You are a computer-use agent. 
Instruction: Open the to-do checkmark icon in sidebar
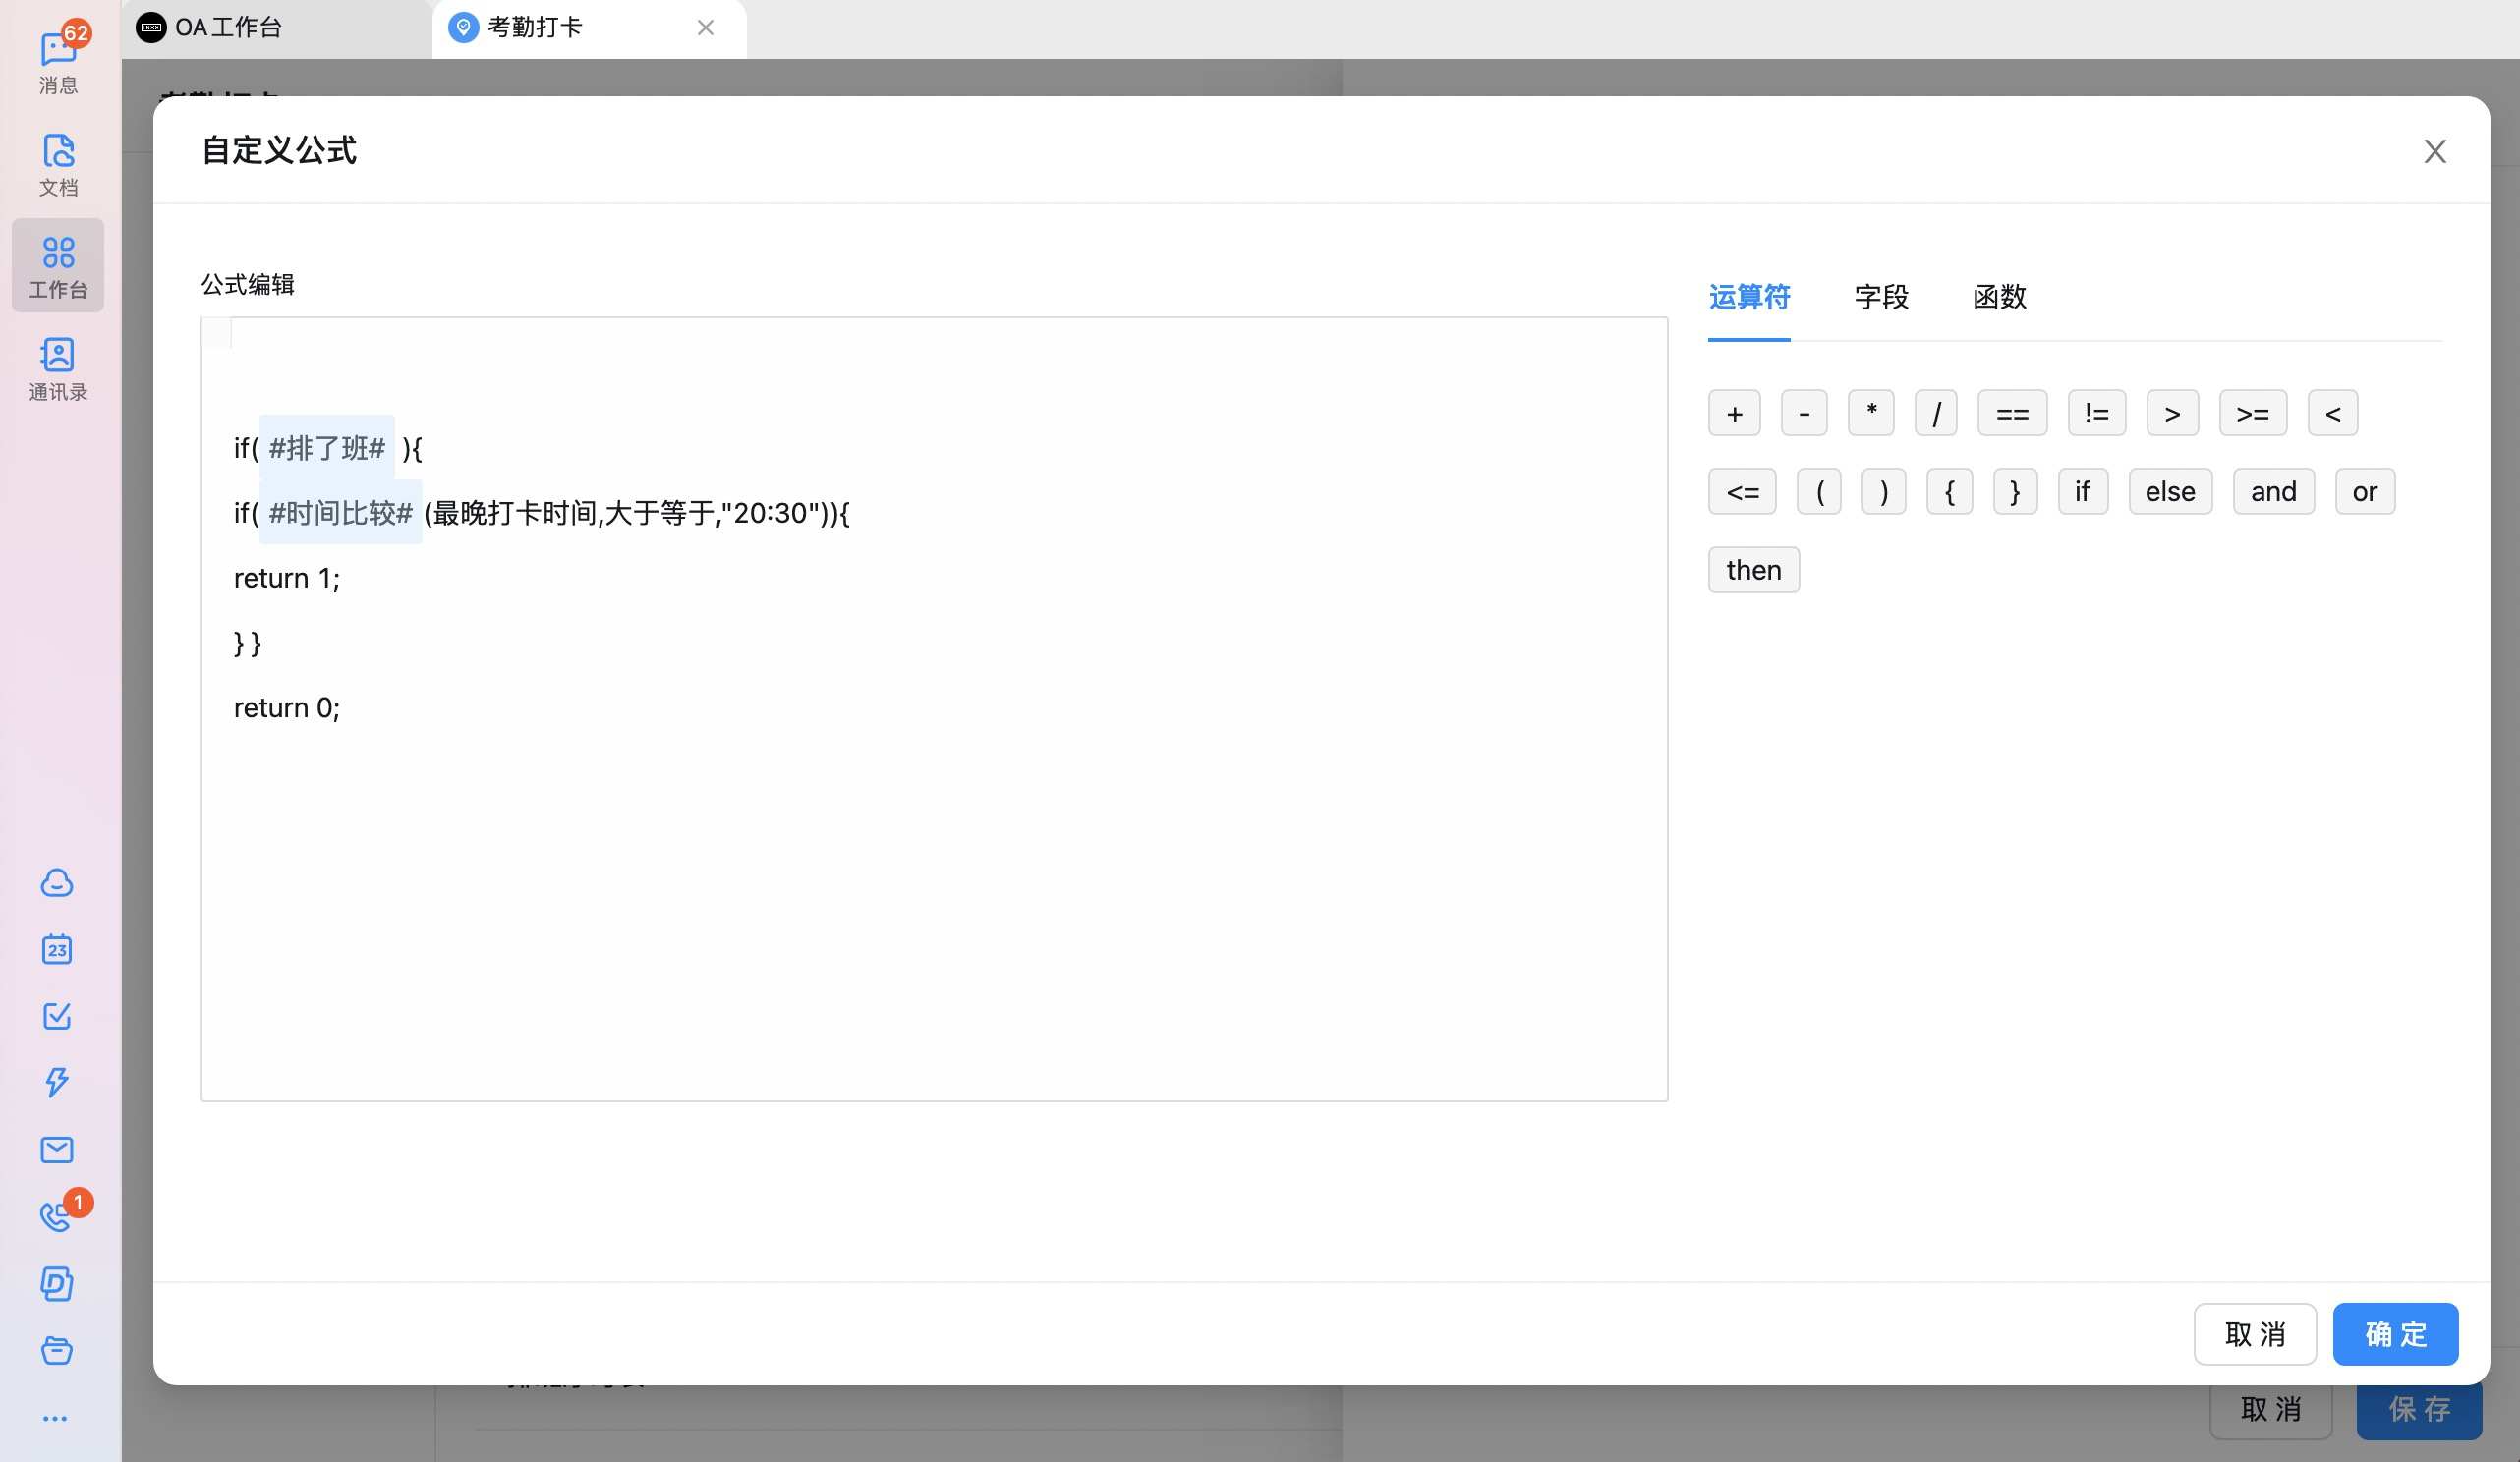coord(57,1016)
